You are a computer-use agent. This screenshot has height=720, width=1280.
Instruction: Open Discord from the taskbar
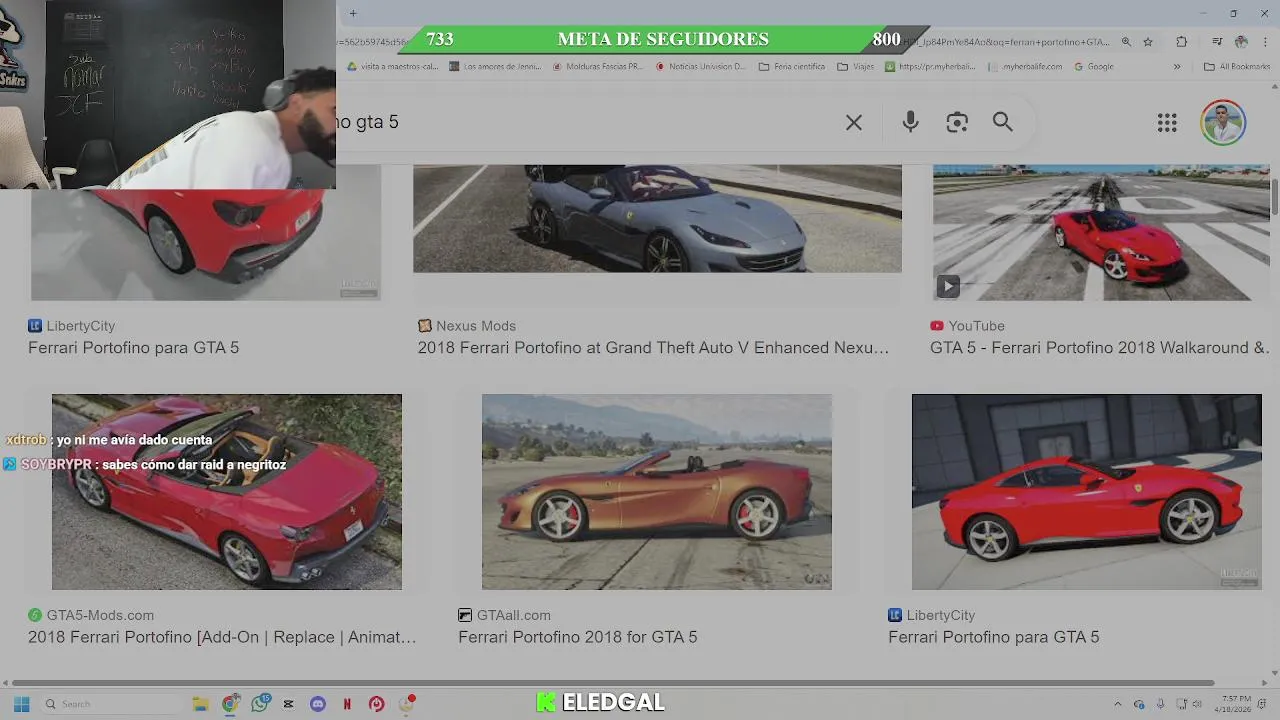(318, 704)
